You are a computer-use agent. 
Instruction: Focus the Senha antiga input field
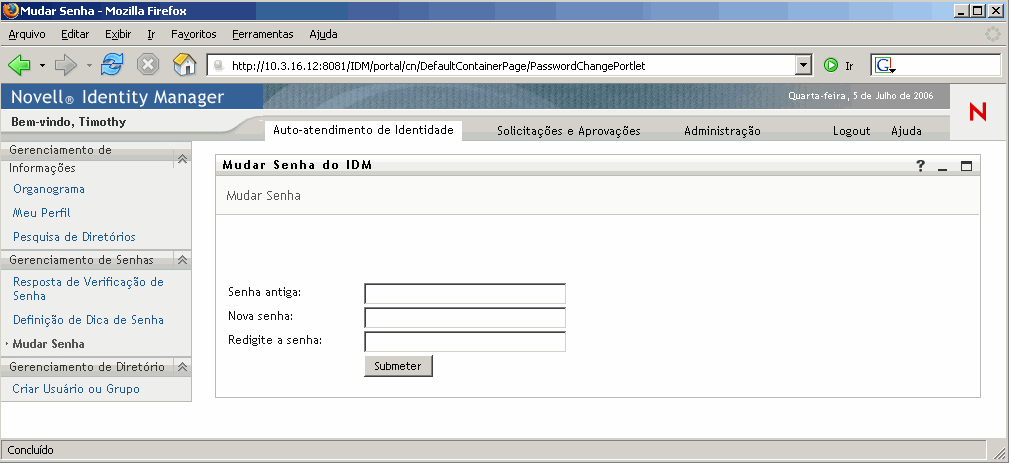click(465, 293)
